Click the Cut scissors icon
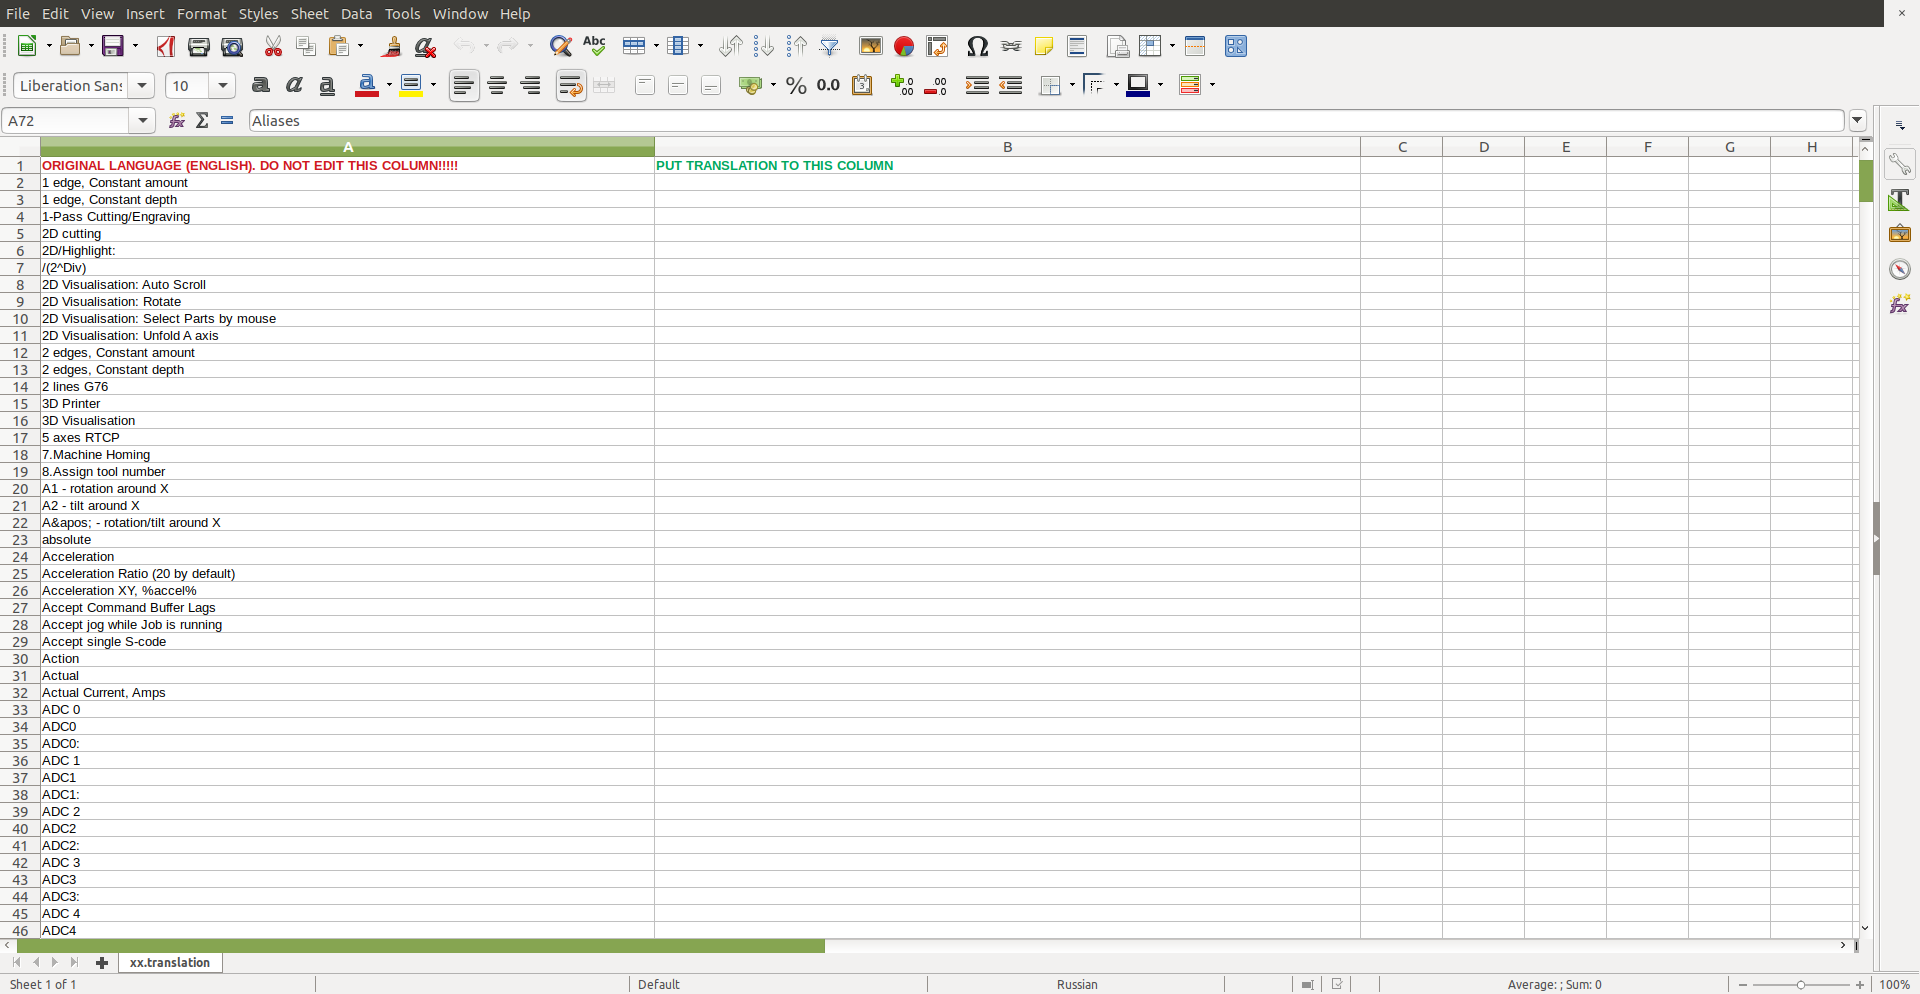This screenshot has width=1920, height=994. [x=273, y=46]
